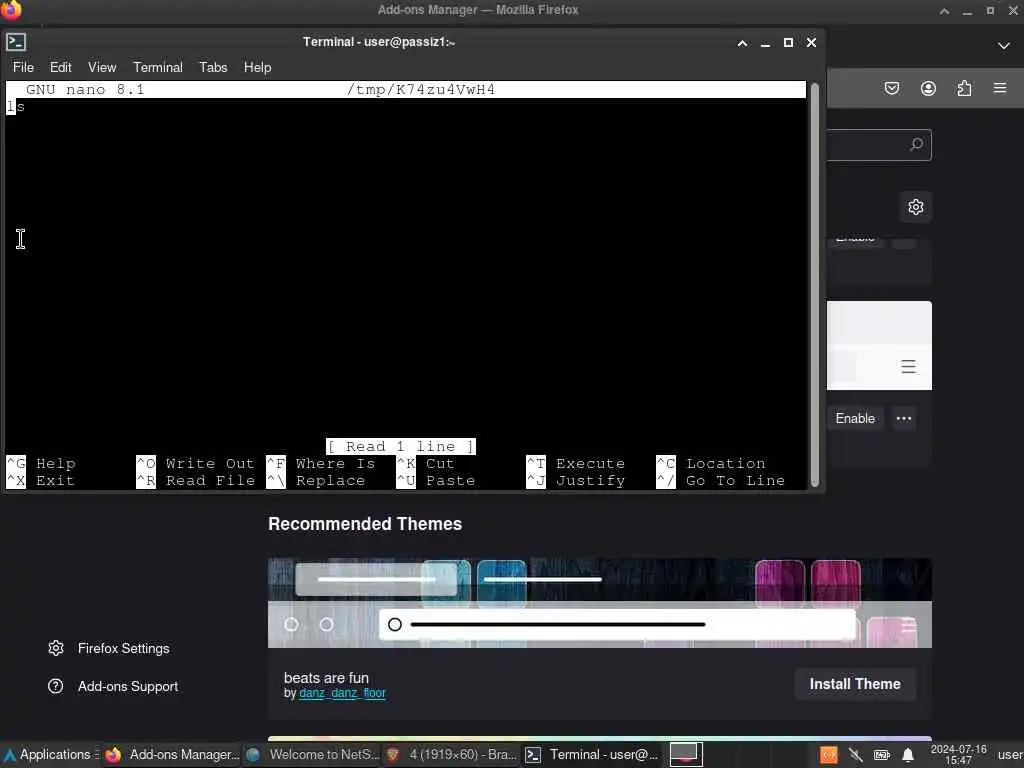Switch to the Terminal taskbar entry

tap(592, 755)
